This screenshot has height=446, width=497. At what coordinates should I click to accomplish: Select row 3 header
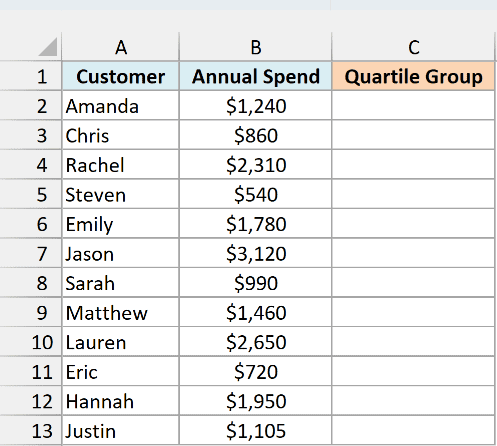tap(31, 135)
